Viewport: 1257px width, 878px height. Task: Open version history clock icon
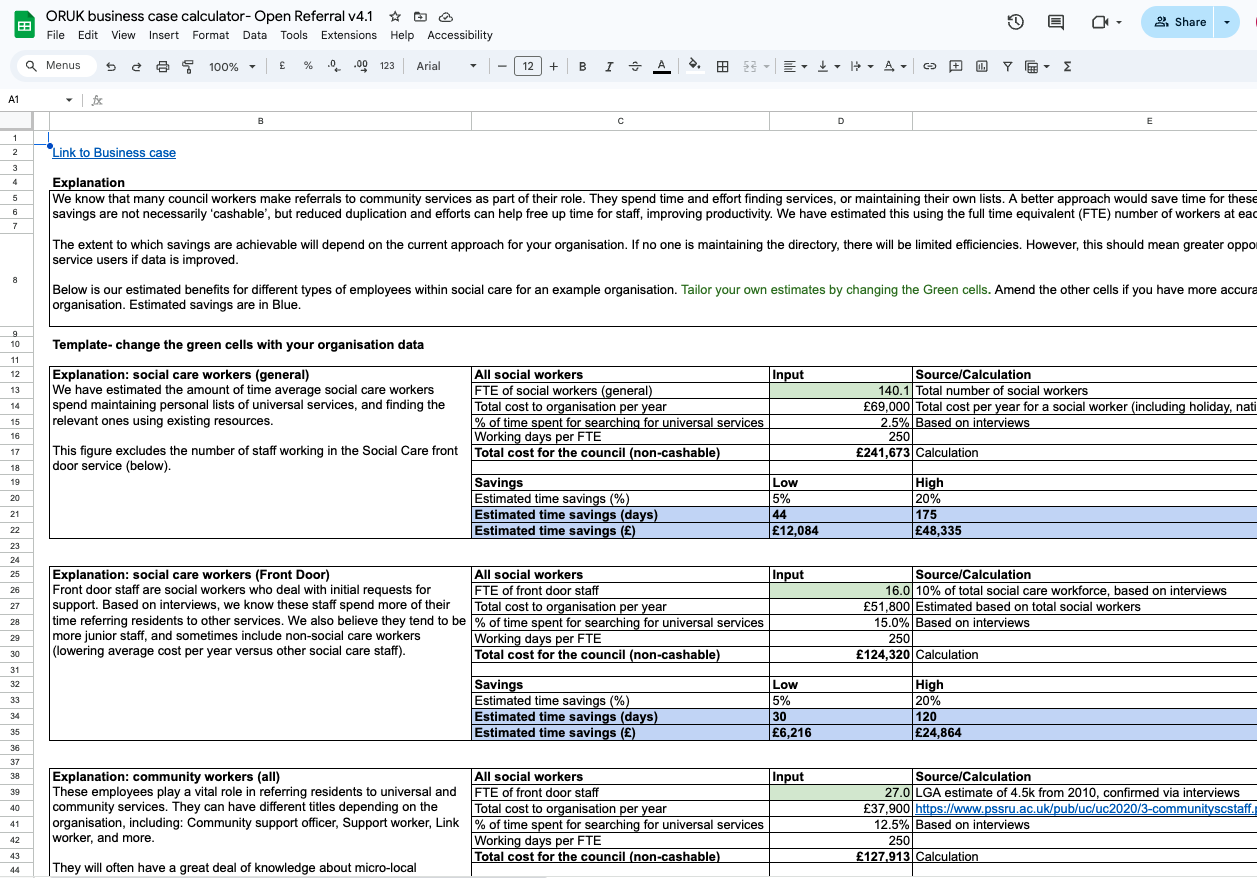tap(1015, 22)
